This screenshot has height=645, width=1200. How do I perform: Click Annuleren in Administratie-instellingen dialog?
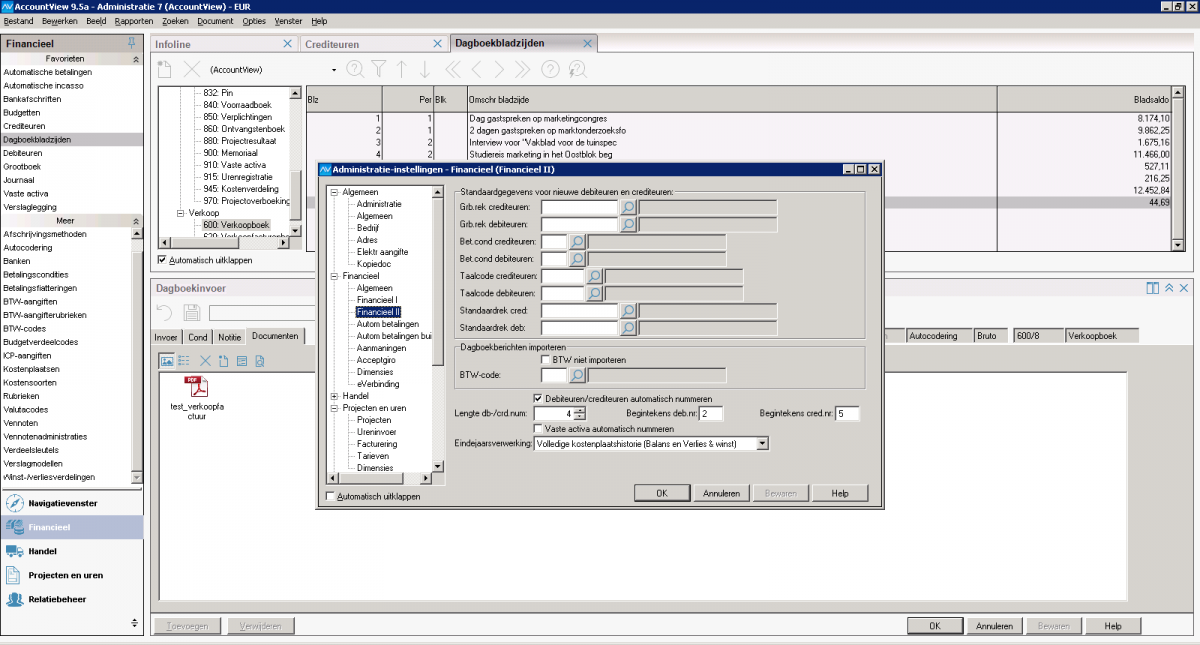720,493
